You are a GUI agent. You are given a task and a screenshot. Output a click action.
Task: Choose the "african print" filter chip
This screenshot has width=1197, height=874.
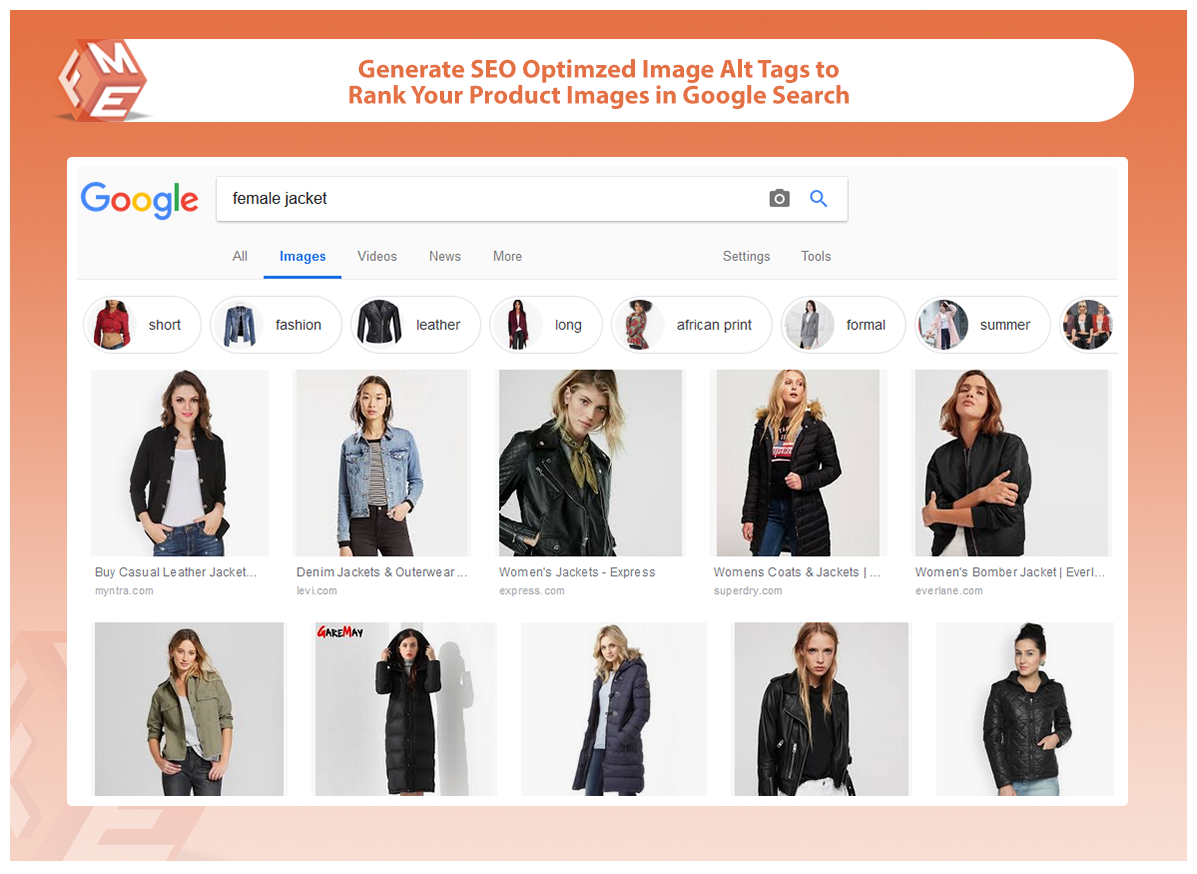pos(691,325)
